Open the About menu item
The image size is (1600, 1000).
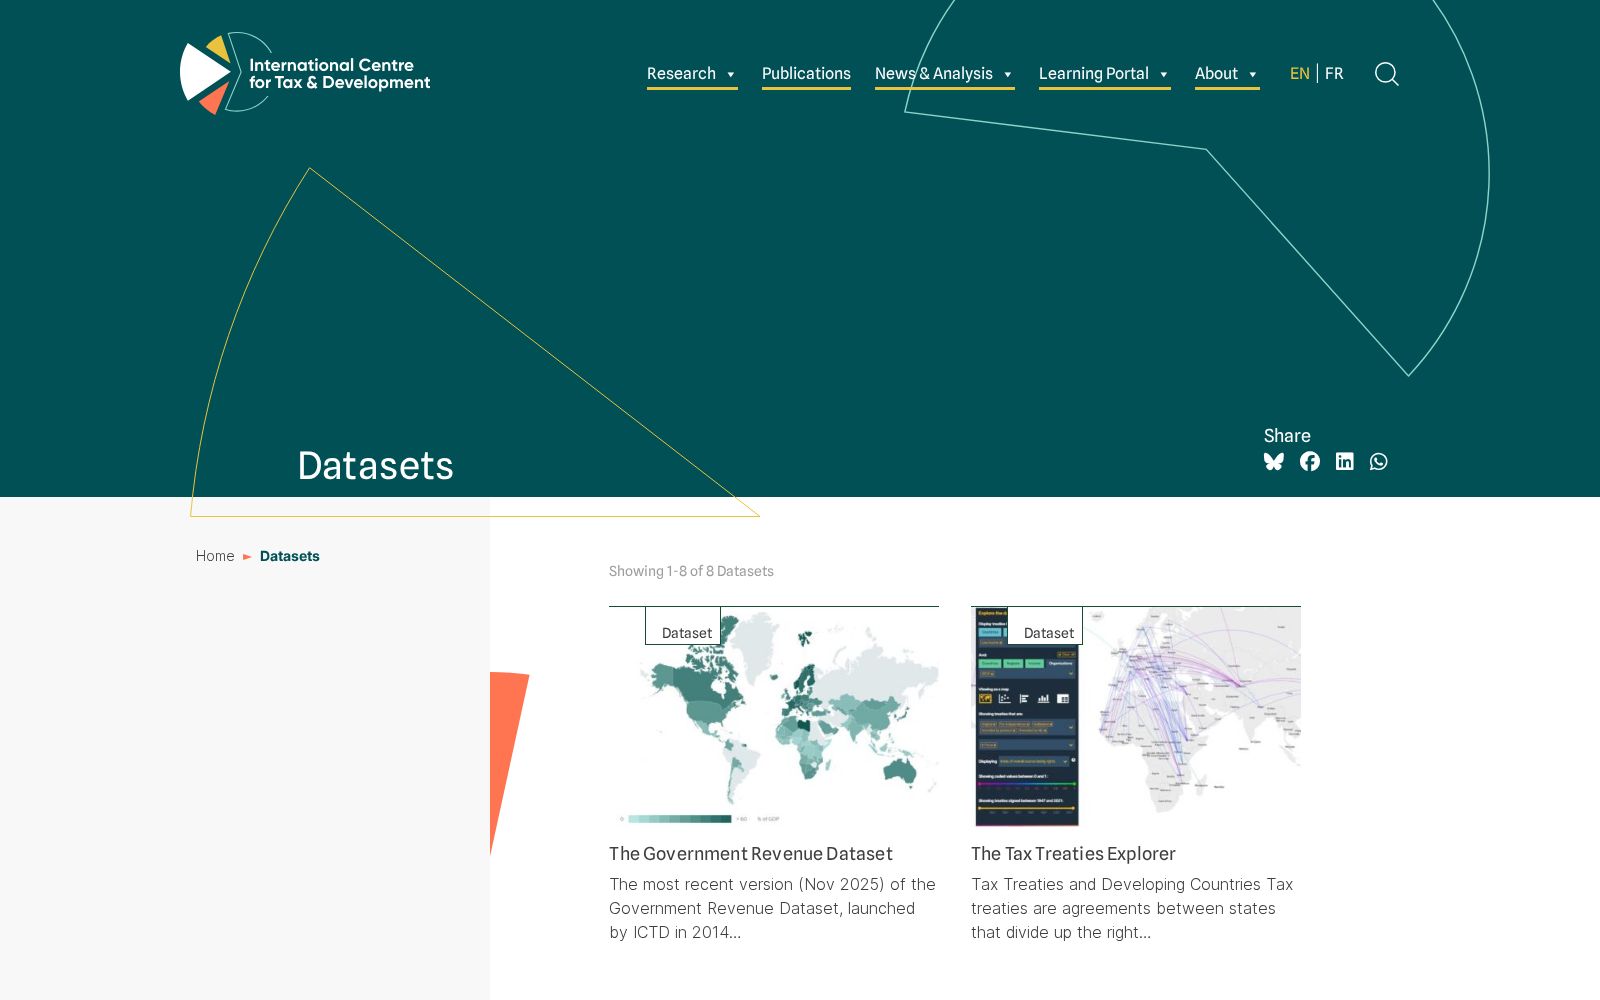click(1216, 74)
